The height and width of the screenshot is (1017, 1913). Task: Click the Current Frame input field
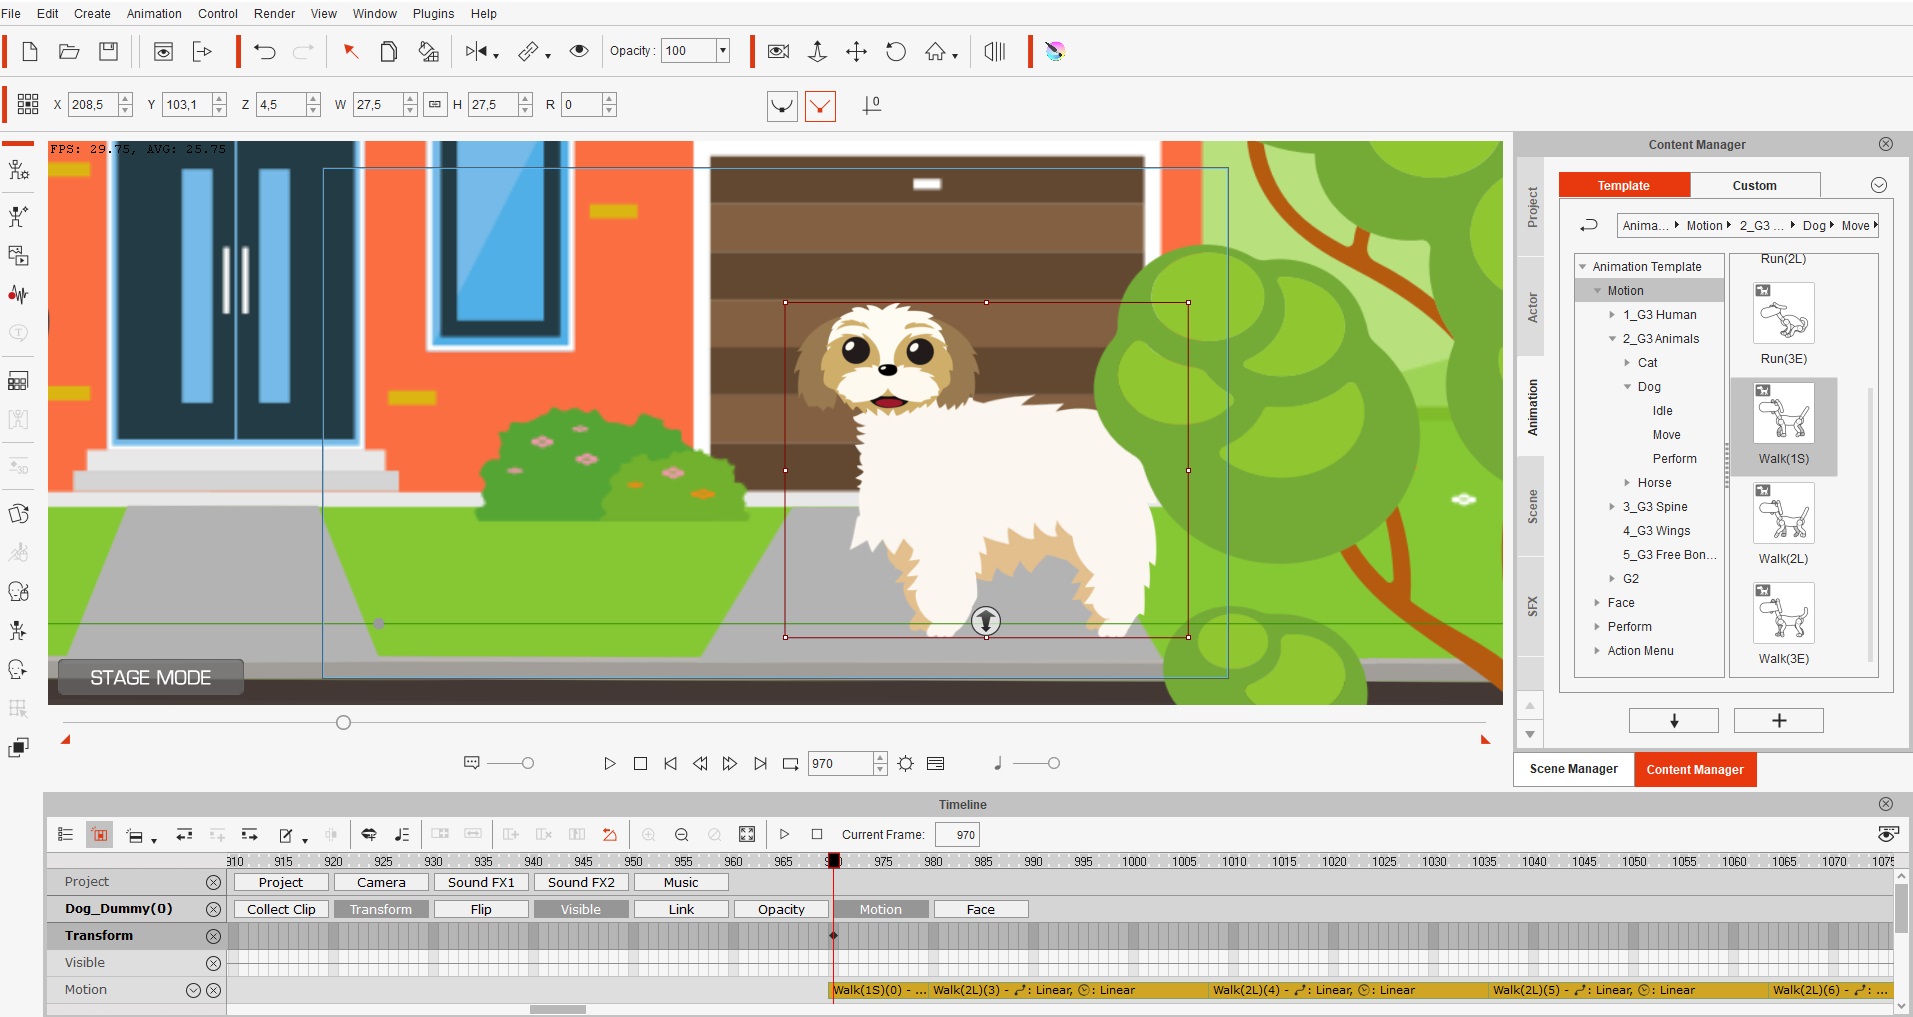(x=958, y=835)
